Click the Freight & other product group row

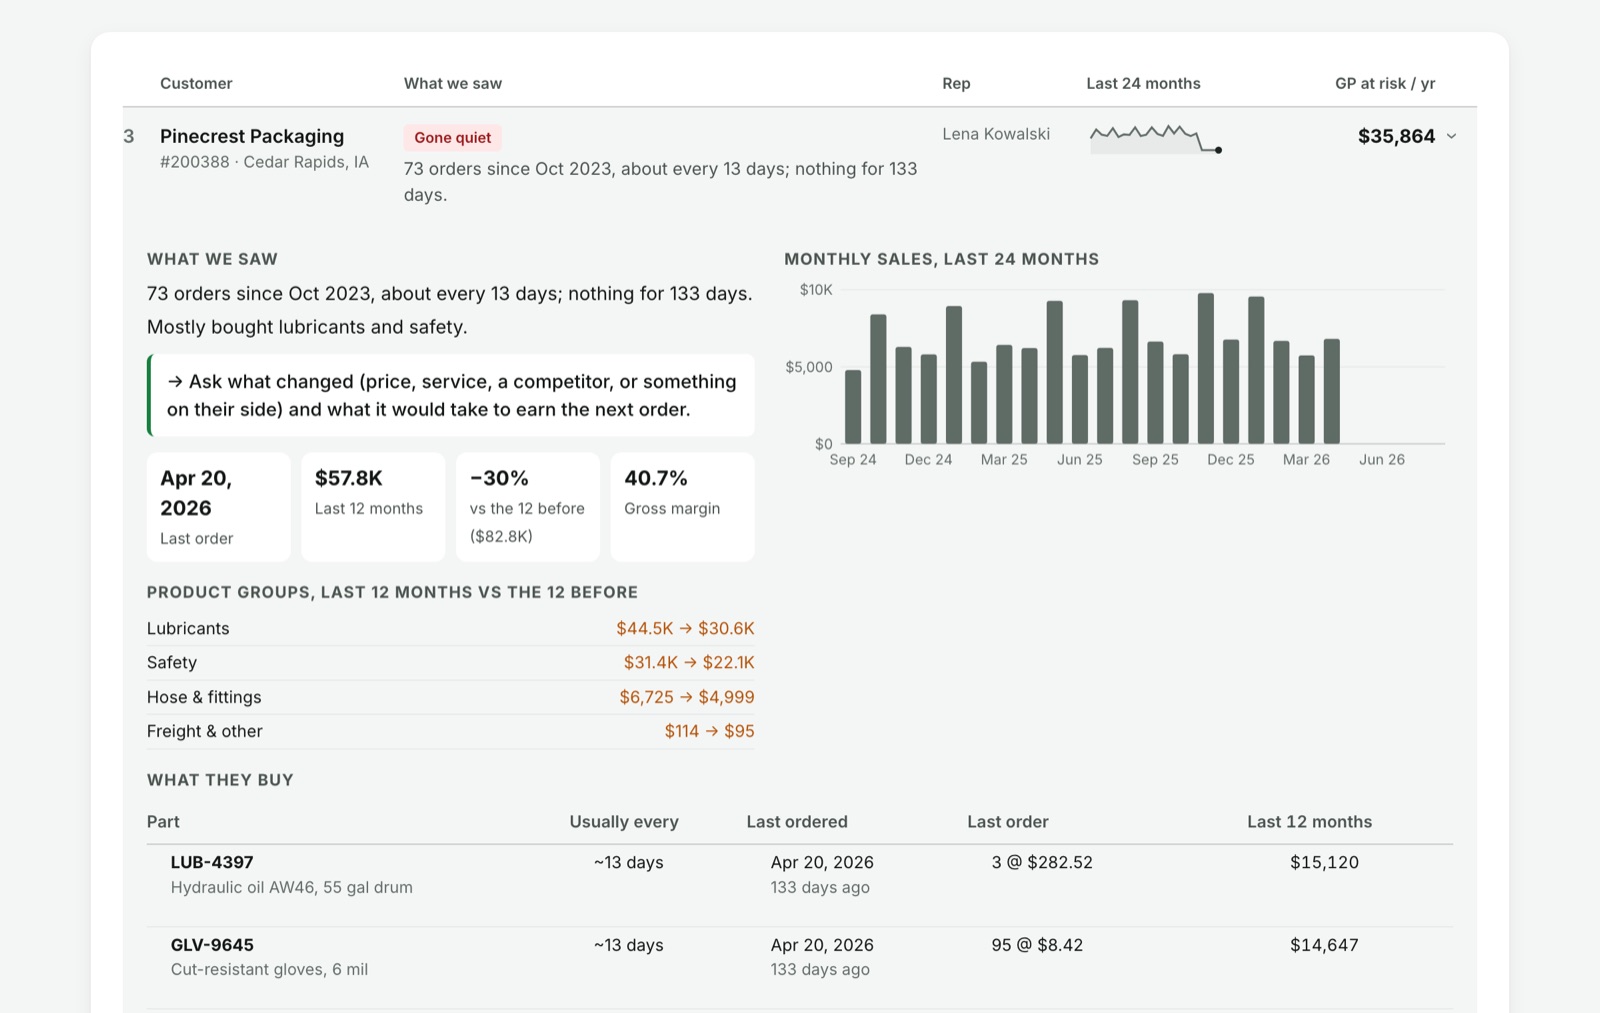[x=451, y=731]
